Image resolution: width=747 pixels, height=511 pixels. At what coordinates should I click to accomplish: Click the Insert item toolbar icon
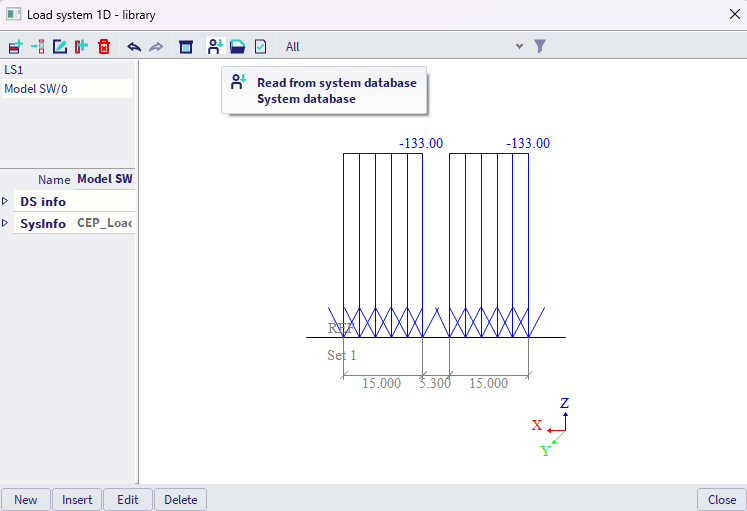[x=38, y=46]
